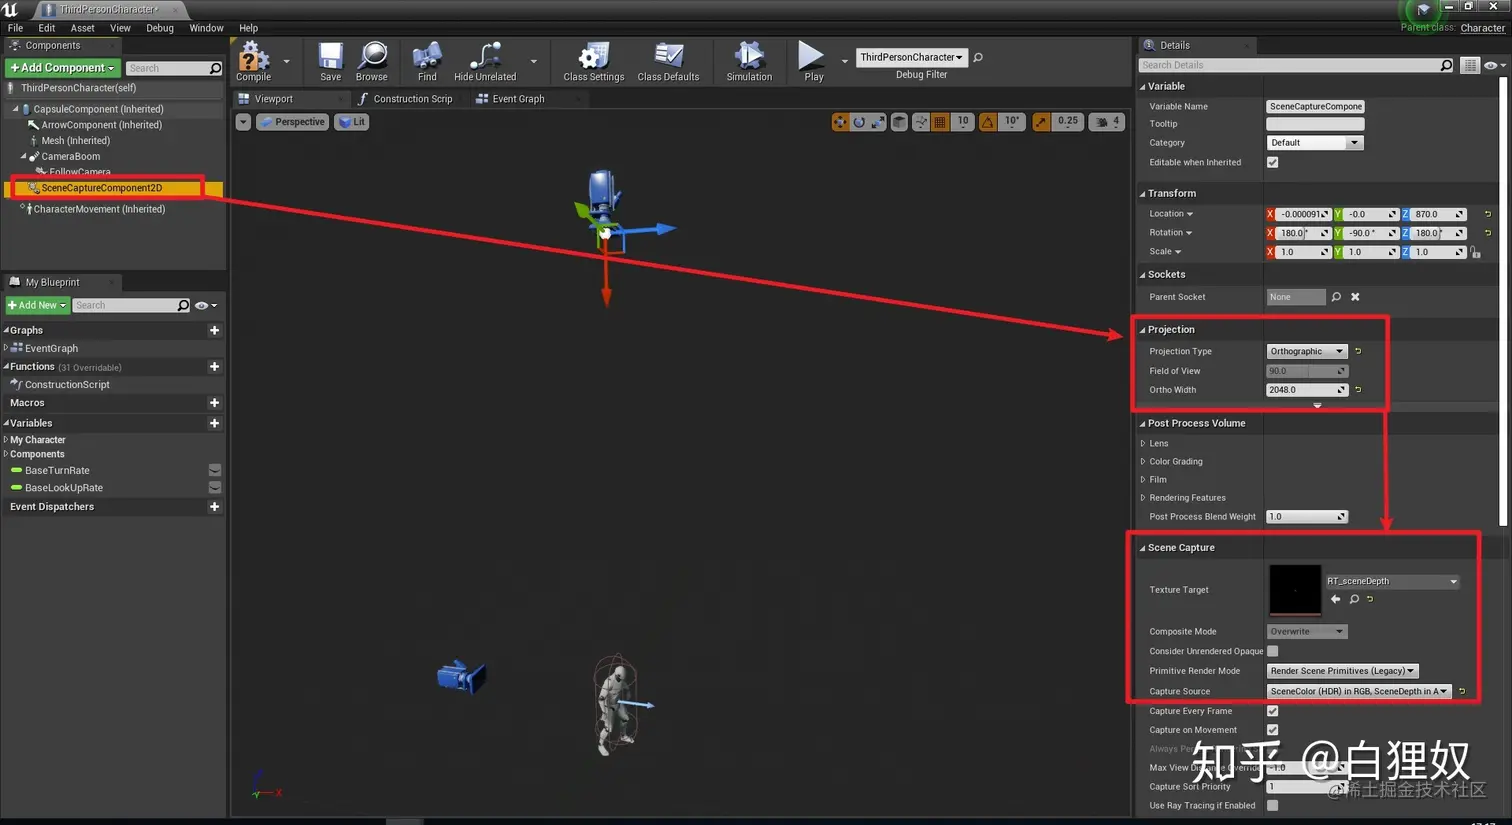Open the Window menu
Image resolution: width=1512 pixels, height=825 pixels.
click(x=206, y=28)
